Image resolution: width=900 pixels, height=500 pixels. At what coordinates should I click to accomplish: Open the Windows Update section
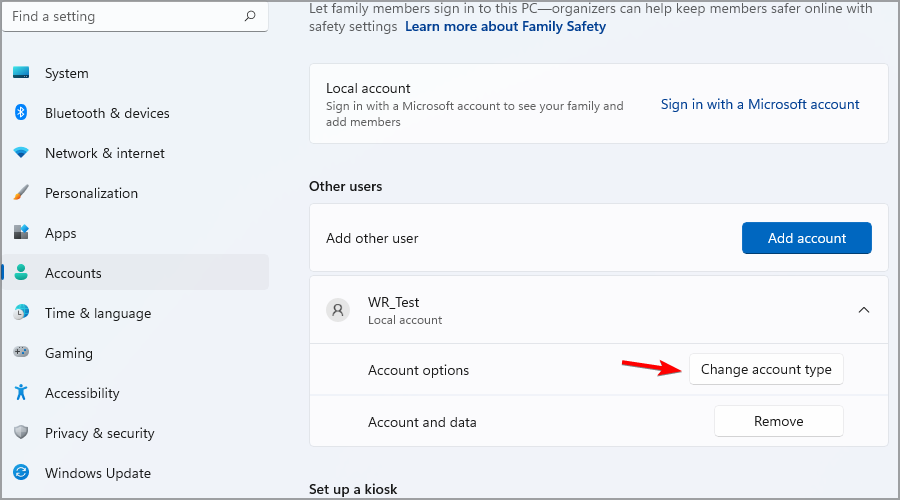pyautogui.click(x=98, y=473)
